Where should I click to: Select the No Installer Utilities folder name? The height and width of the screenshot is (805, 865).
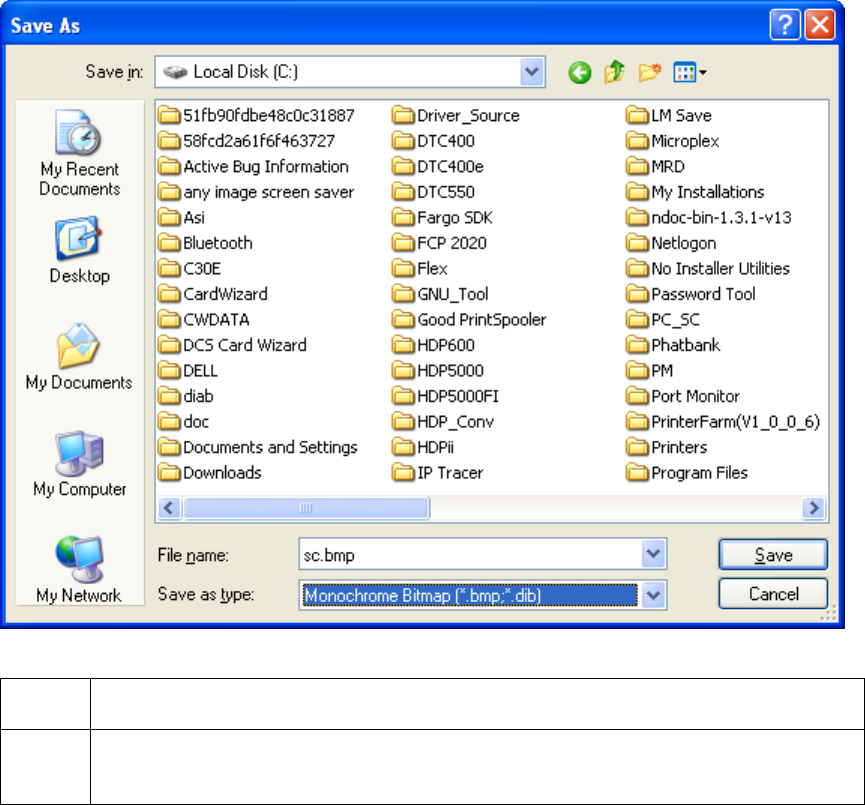tap(720, 269)
